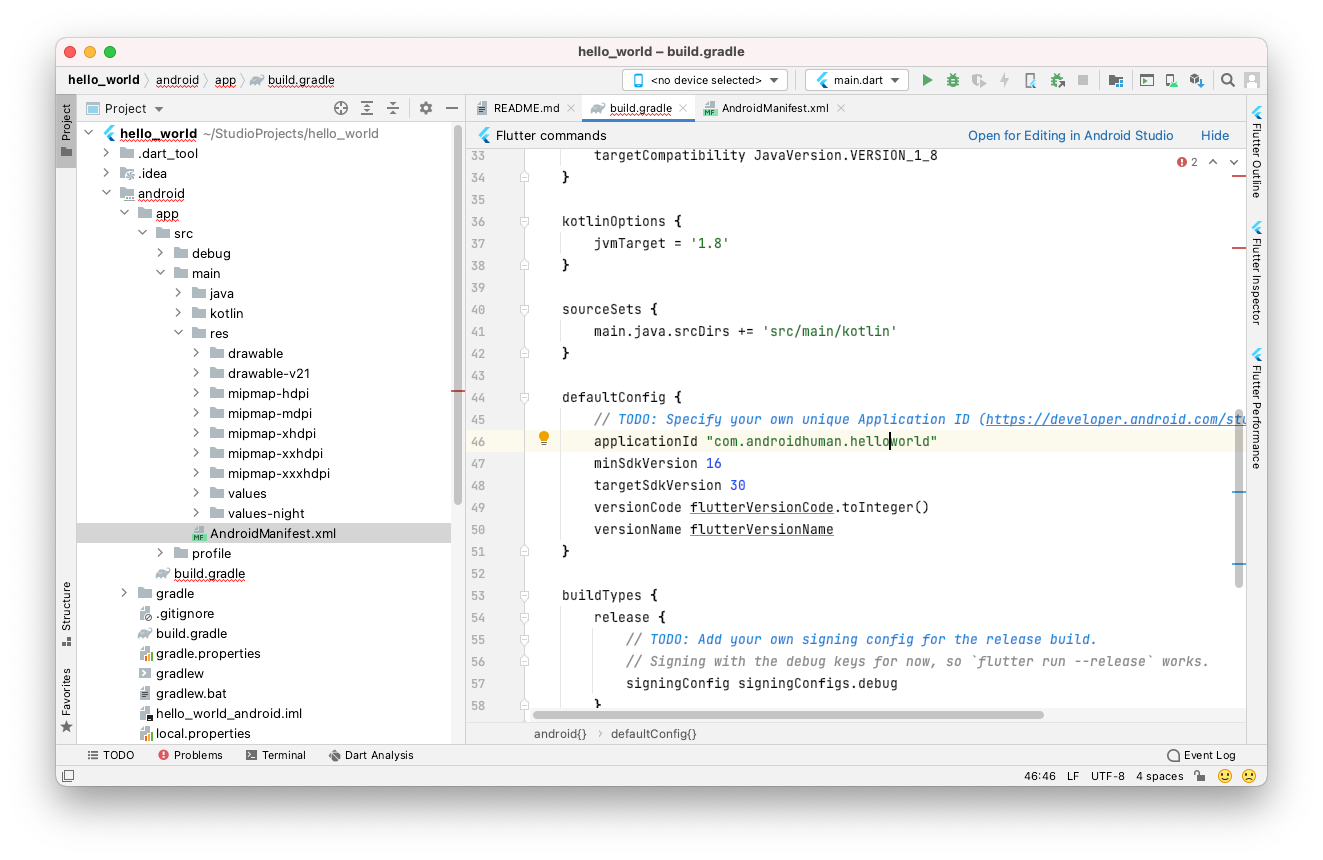Start debugging with the green bug icon

[953, 80]
